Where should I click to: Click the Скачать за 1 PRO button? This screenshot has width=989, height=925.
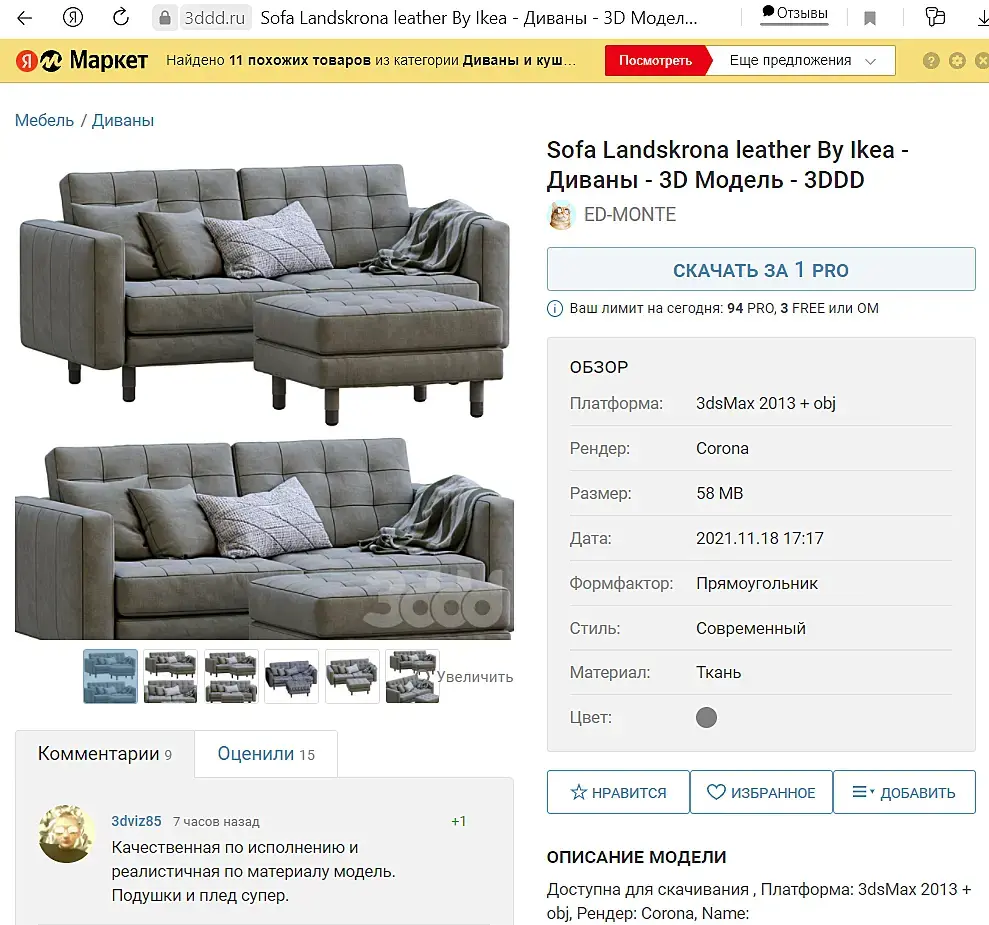click(761, 269)
